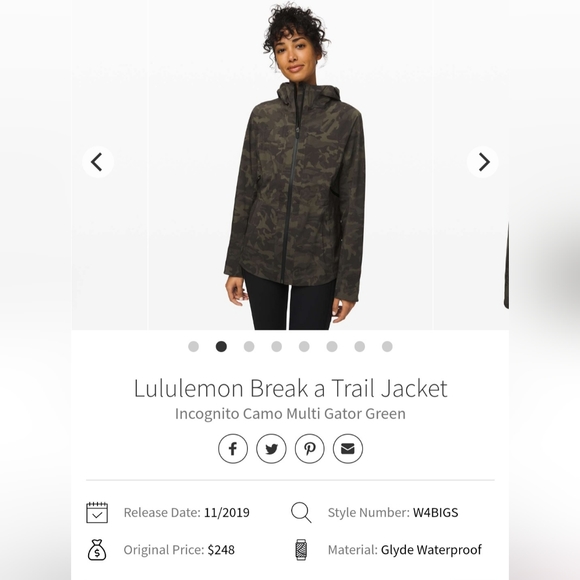Select the third carousel dot
Viewport: 580px width, 580px height.
coord(249,347)
